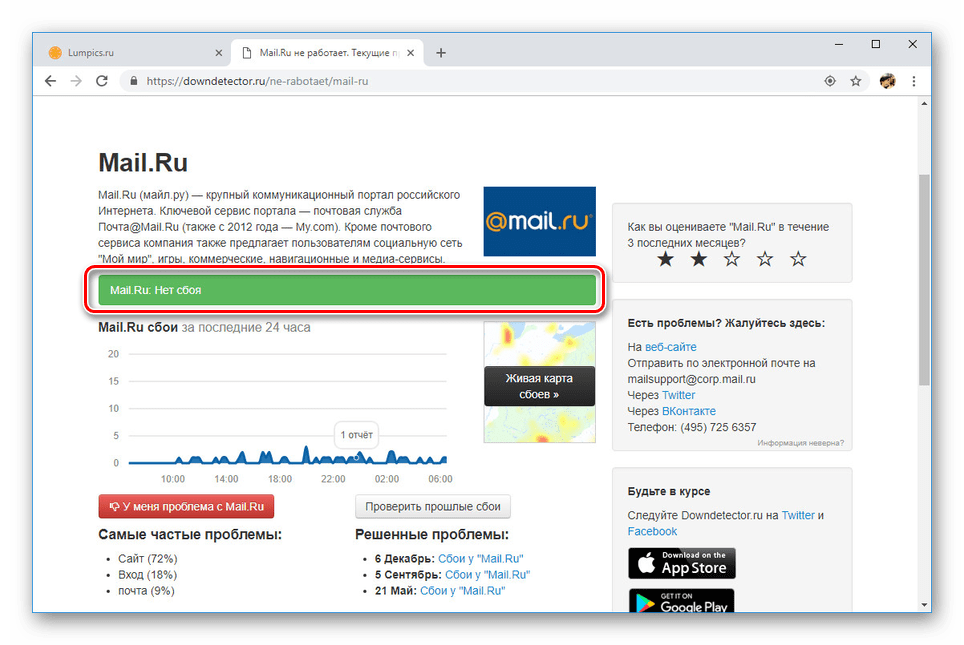This screenshot has height=645, width=964.
Task: Open the Chrome three-dot menu
Action: click(x=914, y=81)
